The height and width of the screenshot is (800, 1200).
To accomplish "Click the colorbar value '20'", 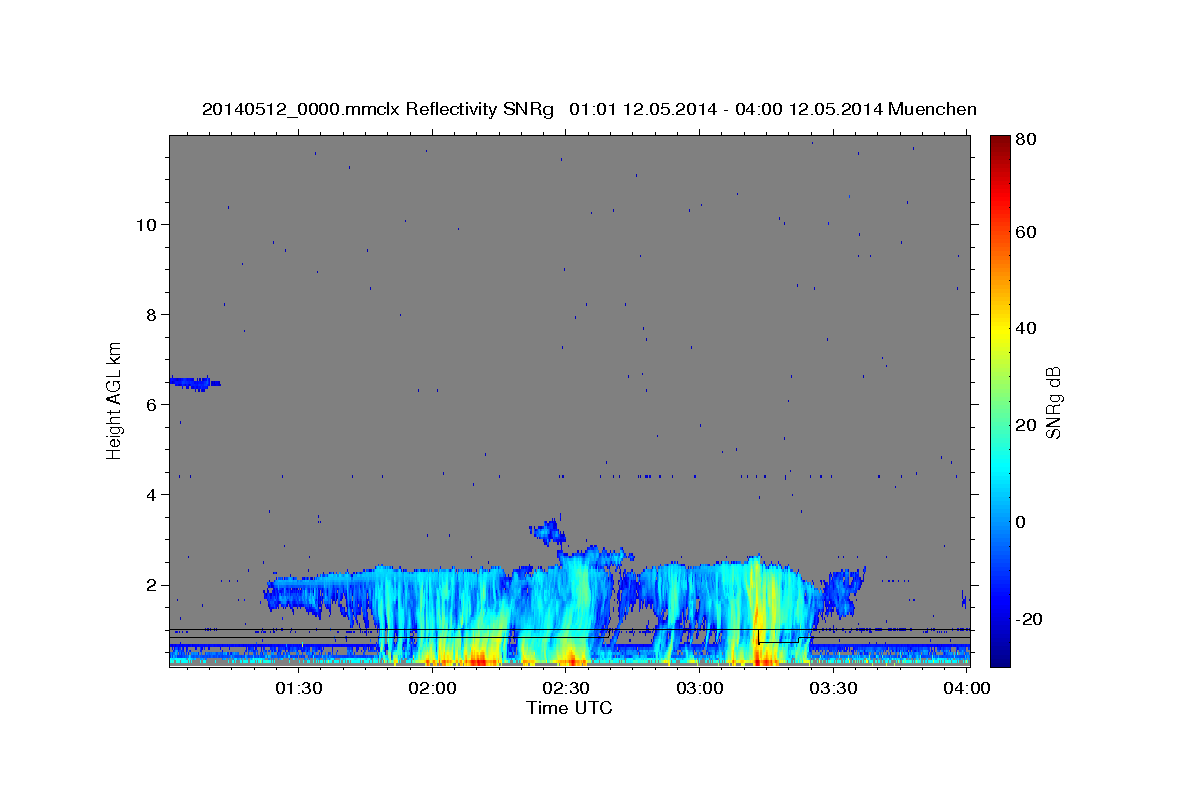I will [x=1026, y=425].
